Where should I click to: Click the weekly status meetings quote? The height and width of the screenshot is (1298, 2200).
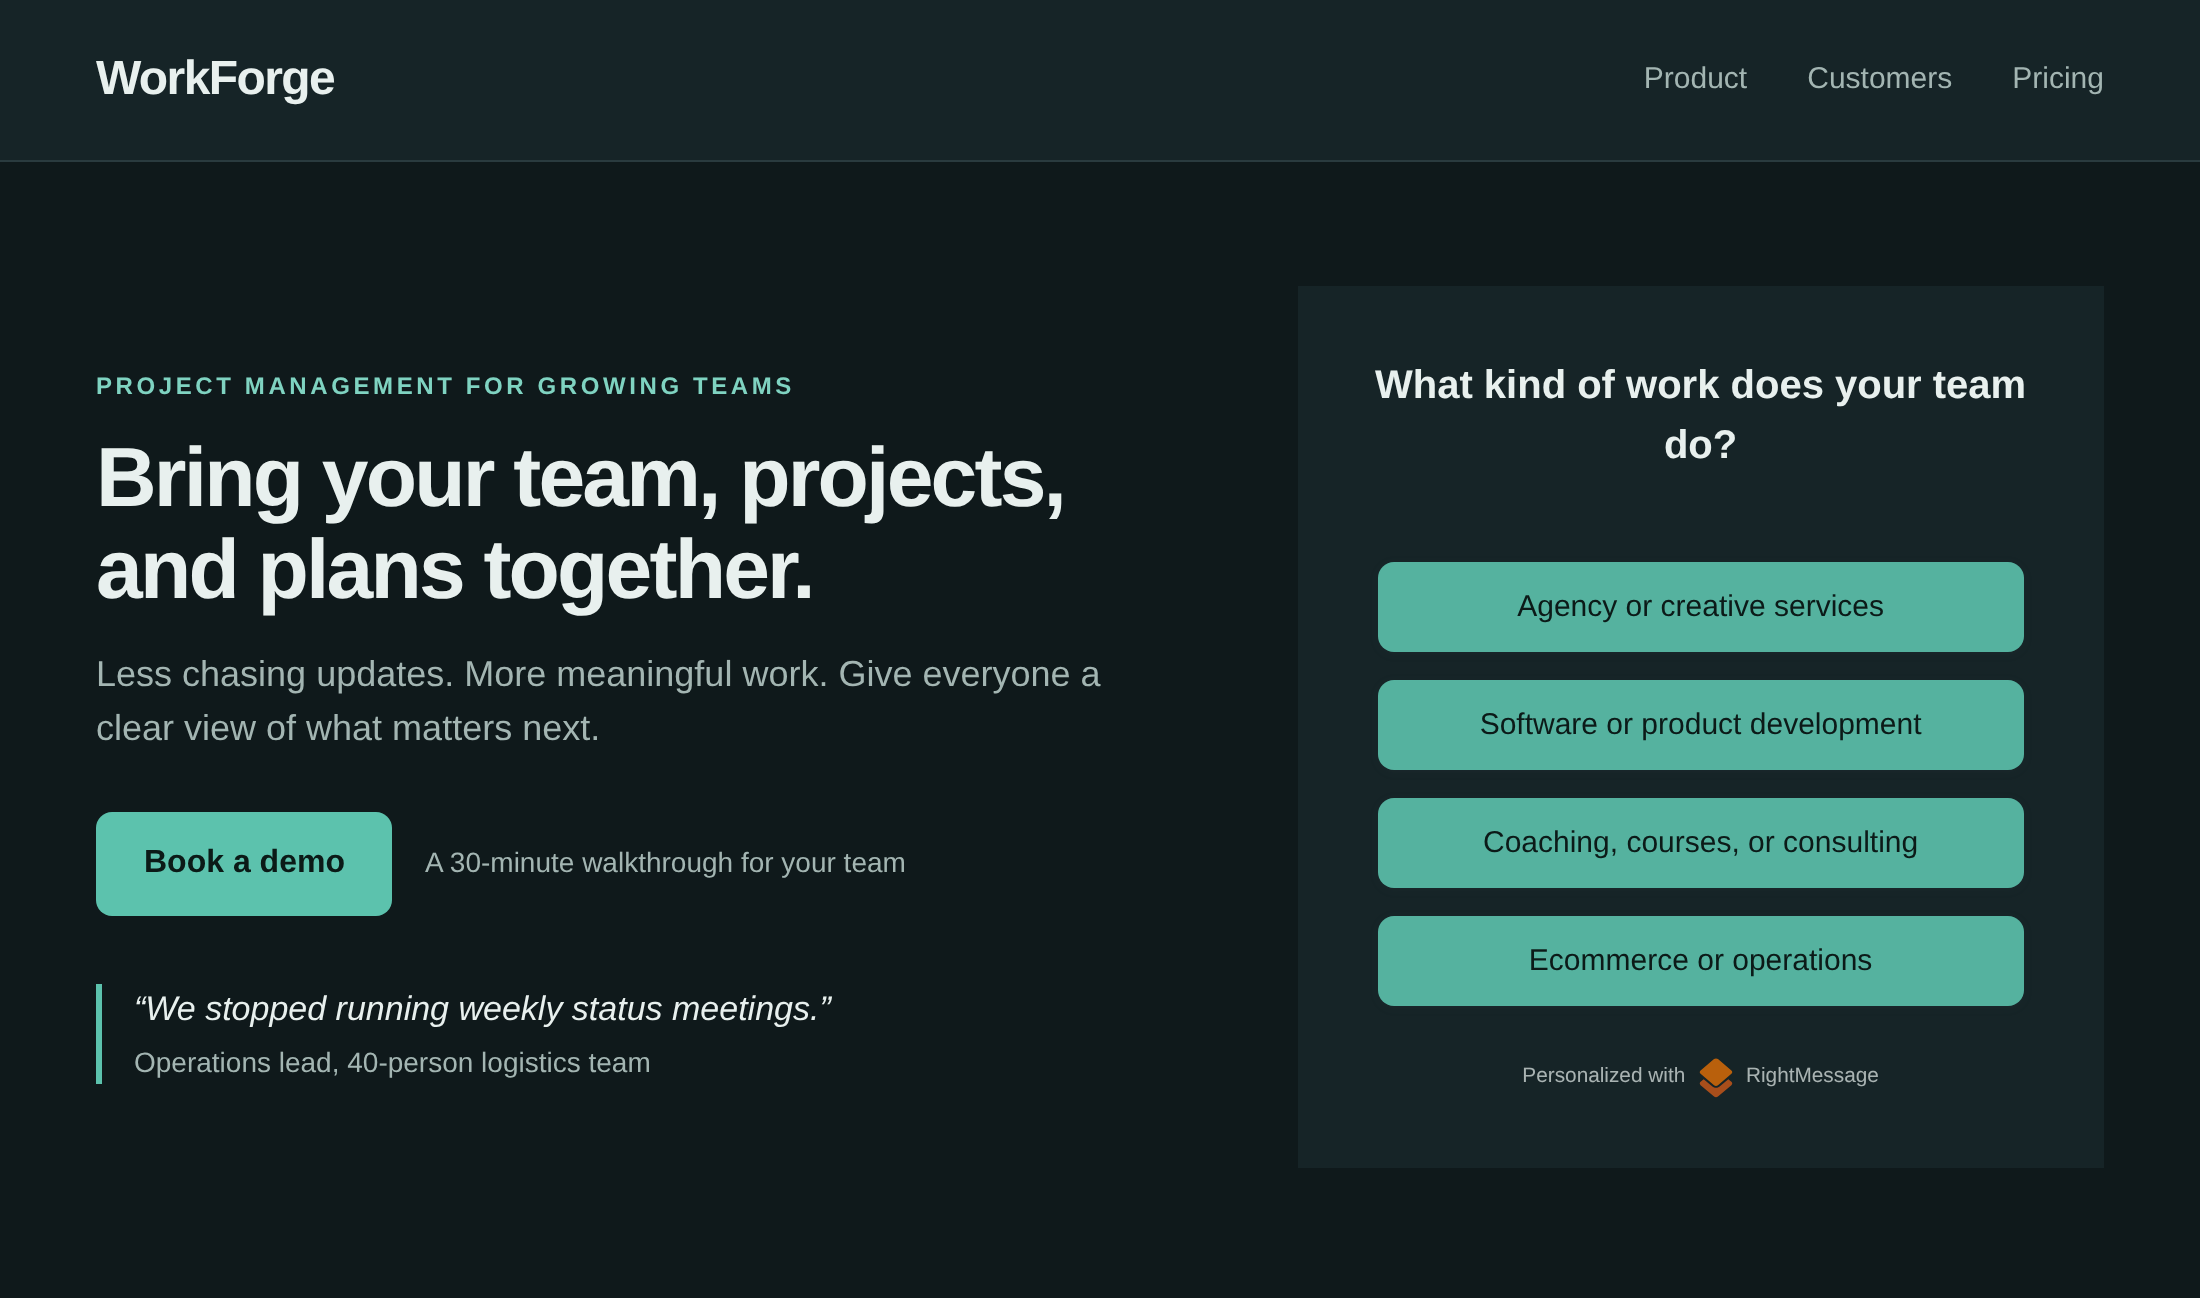[483, 1009]
